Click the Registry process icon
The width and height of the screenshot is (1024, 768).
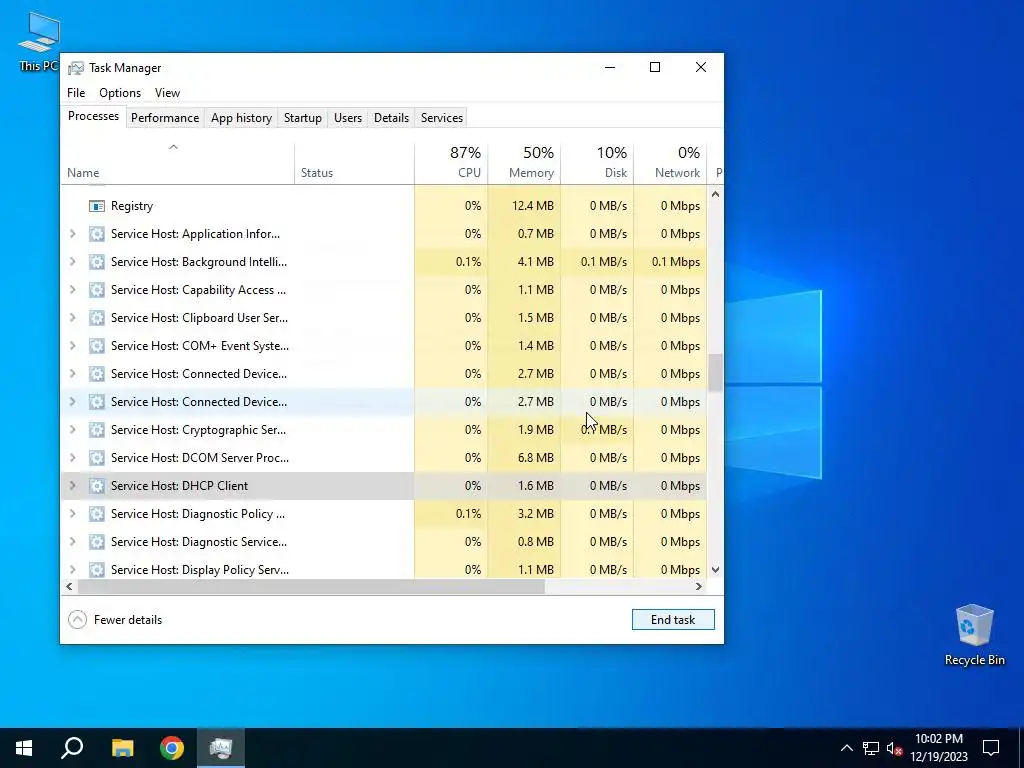coord(97,206)
